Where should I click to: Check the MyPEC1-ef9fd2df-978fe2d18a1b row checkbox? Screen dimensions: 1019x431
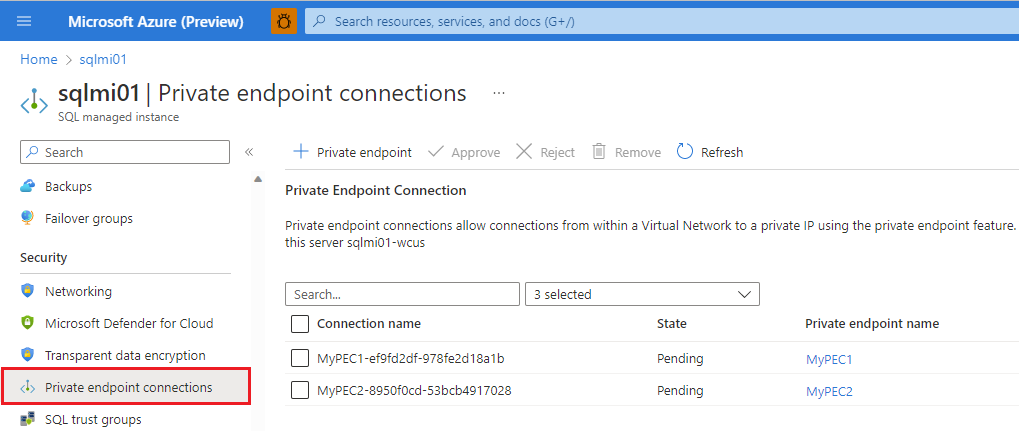point(300,358)
